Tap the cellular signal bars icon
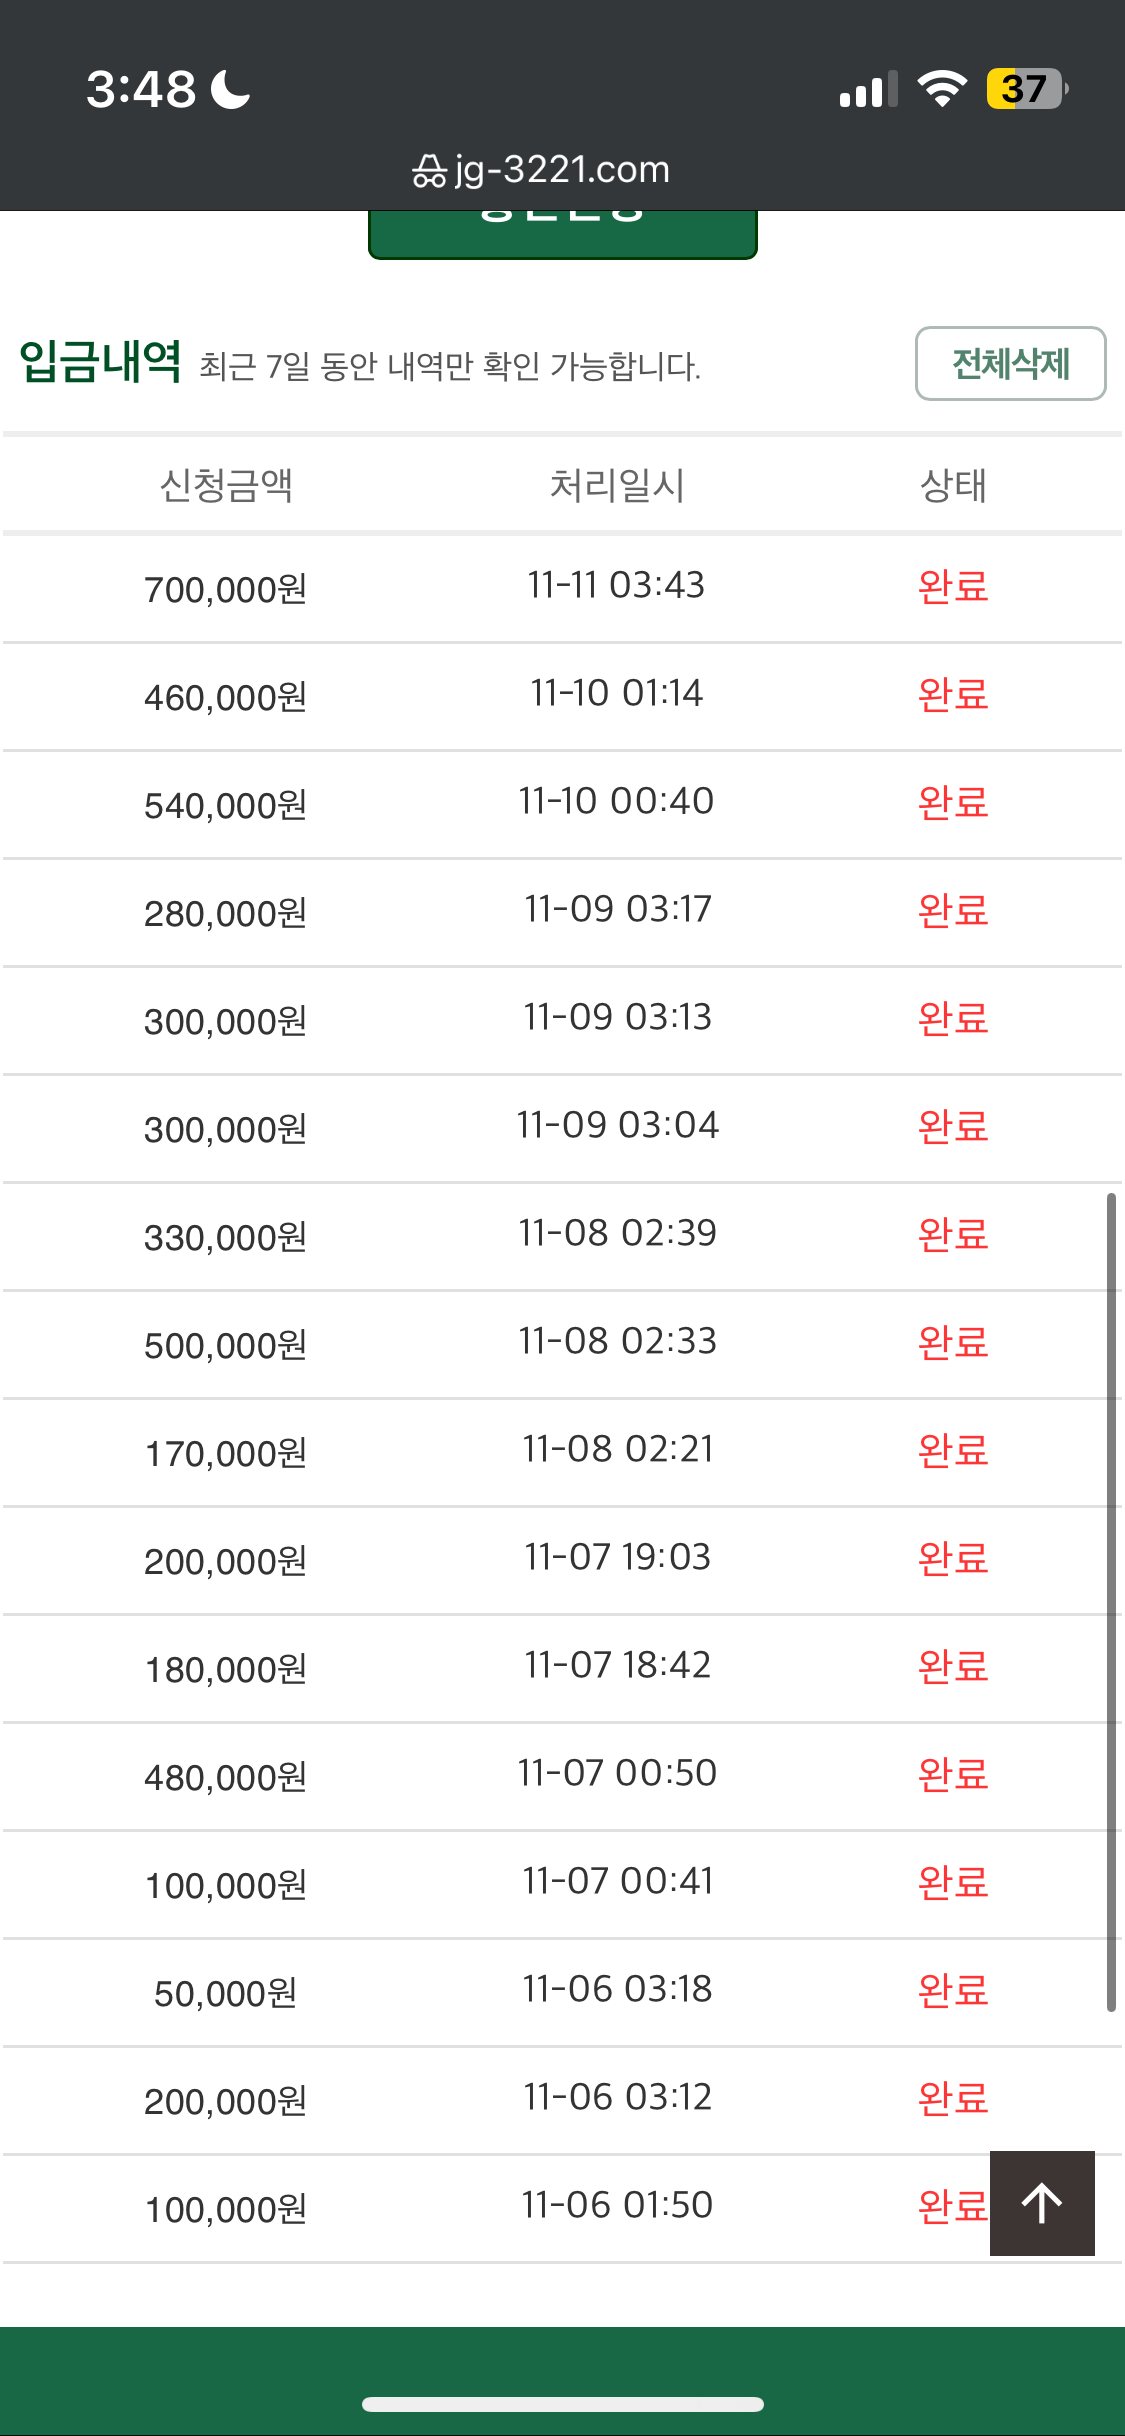Viewport: 1125px width, 2436px height. (868, 89)
